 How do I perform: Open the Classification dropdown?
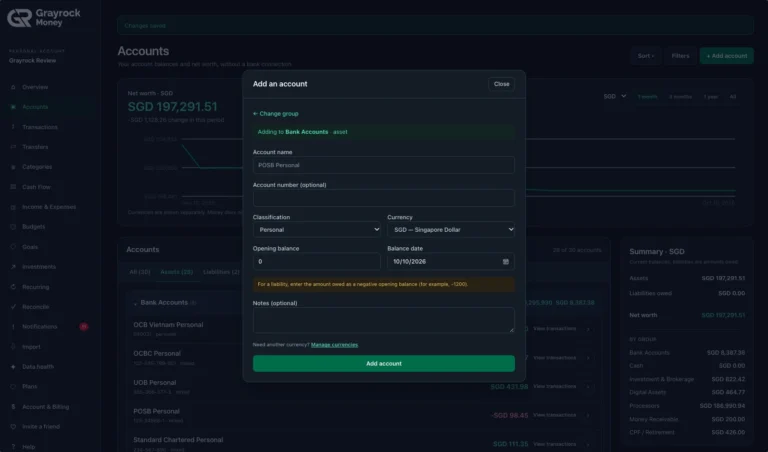[x=317, y=230]
